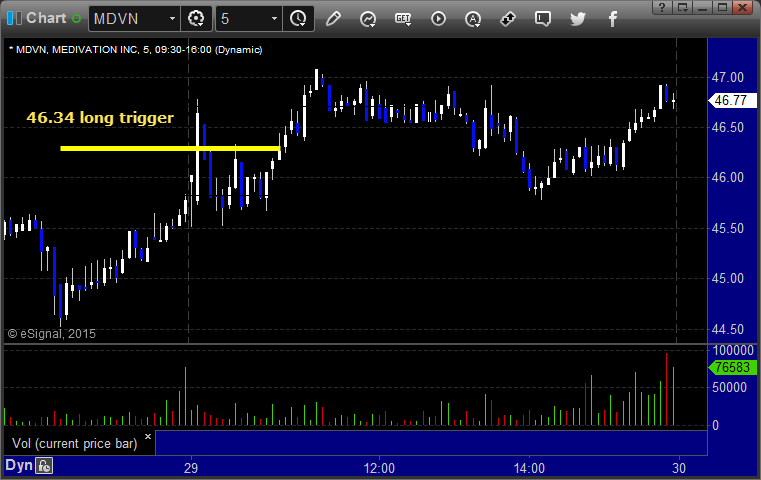
Task: Click the help question mark button
Action: point(662,7)
